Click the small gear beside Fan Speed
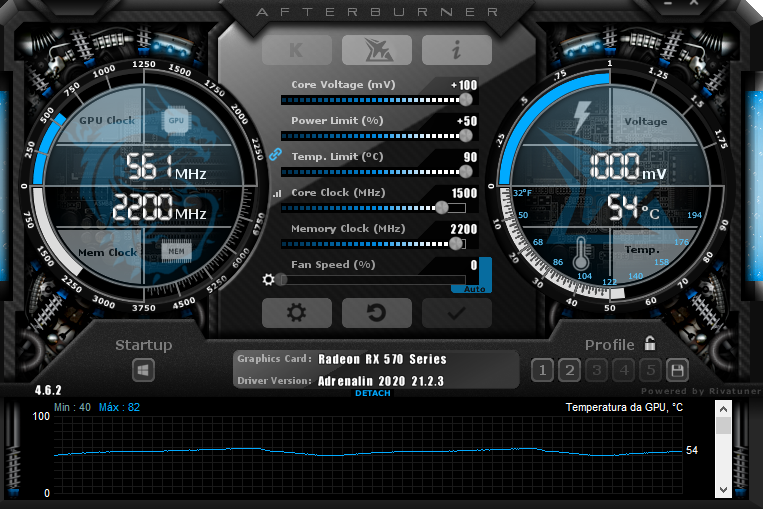 click(x=269, y=280)
